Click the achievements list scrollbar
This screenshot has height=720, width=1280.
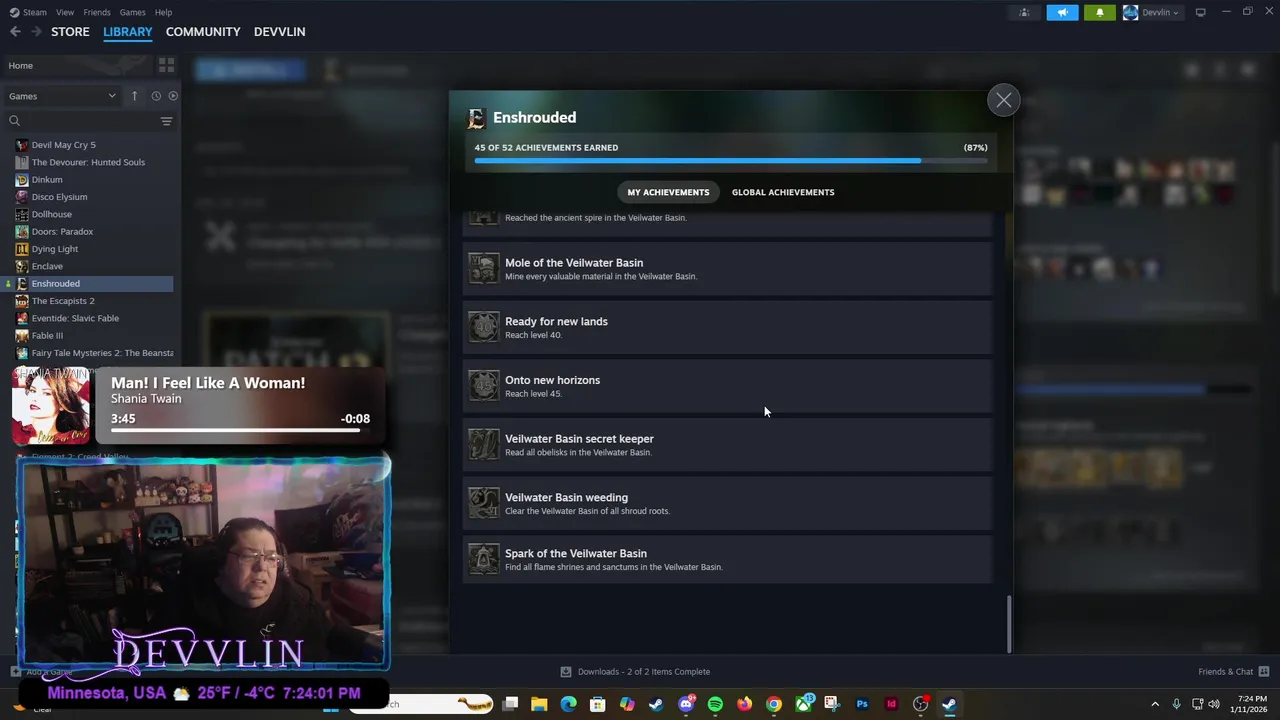coord(1008,623)
